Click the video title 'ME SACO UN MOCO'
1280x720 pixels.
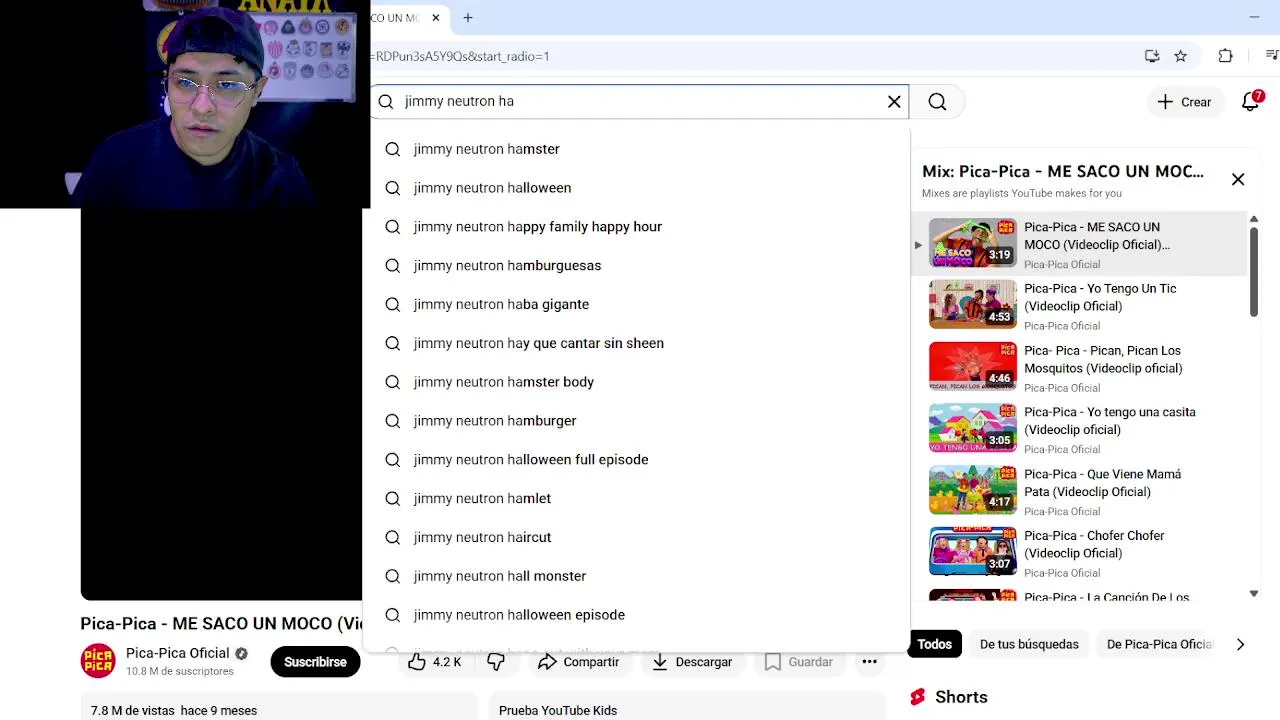pyautogui.click(x=221, y=623)
